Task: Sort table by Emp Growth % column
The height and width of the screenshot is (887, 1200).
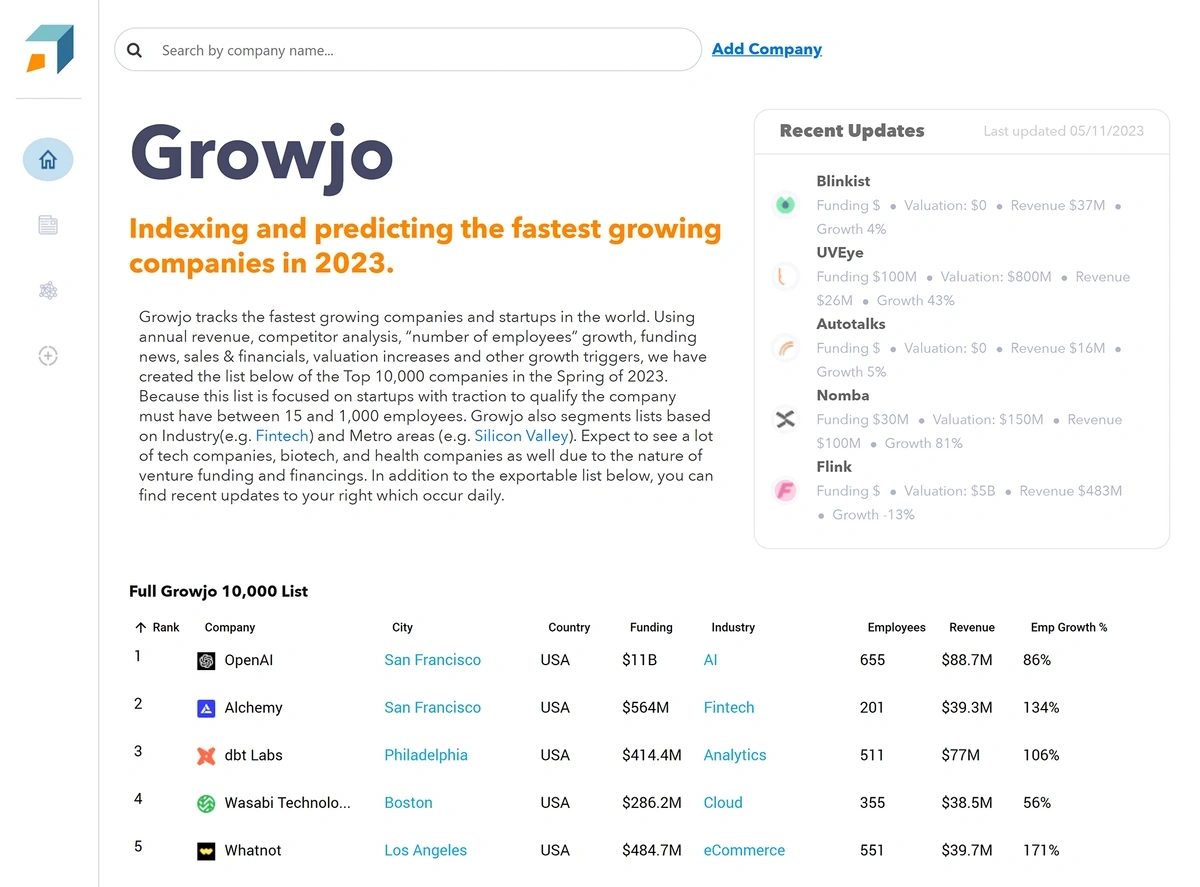Action: 1069,628
